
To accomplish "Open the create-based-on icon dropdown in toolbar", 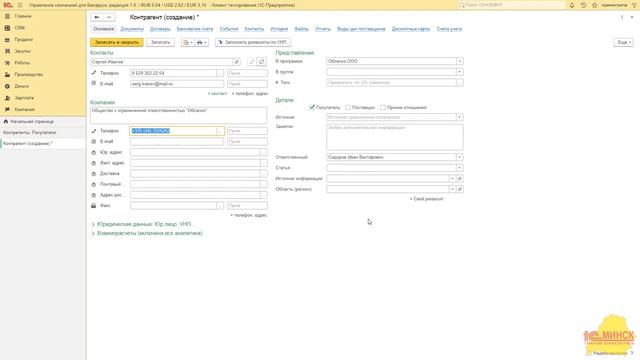I will pos(188,42).
